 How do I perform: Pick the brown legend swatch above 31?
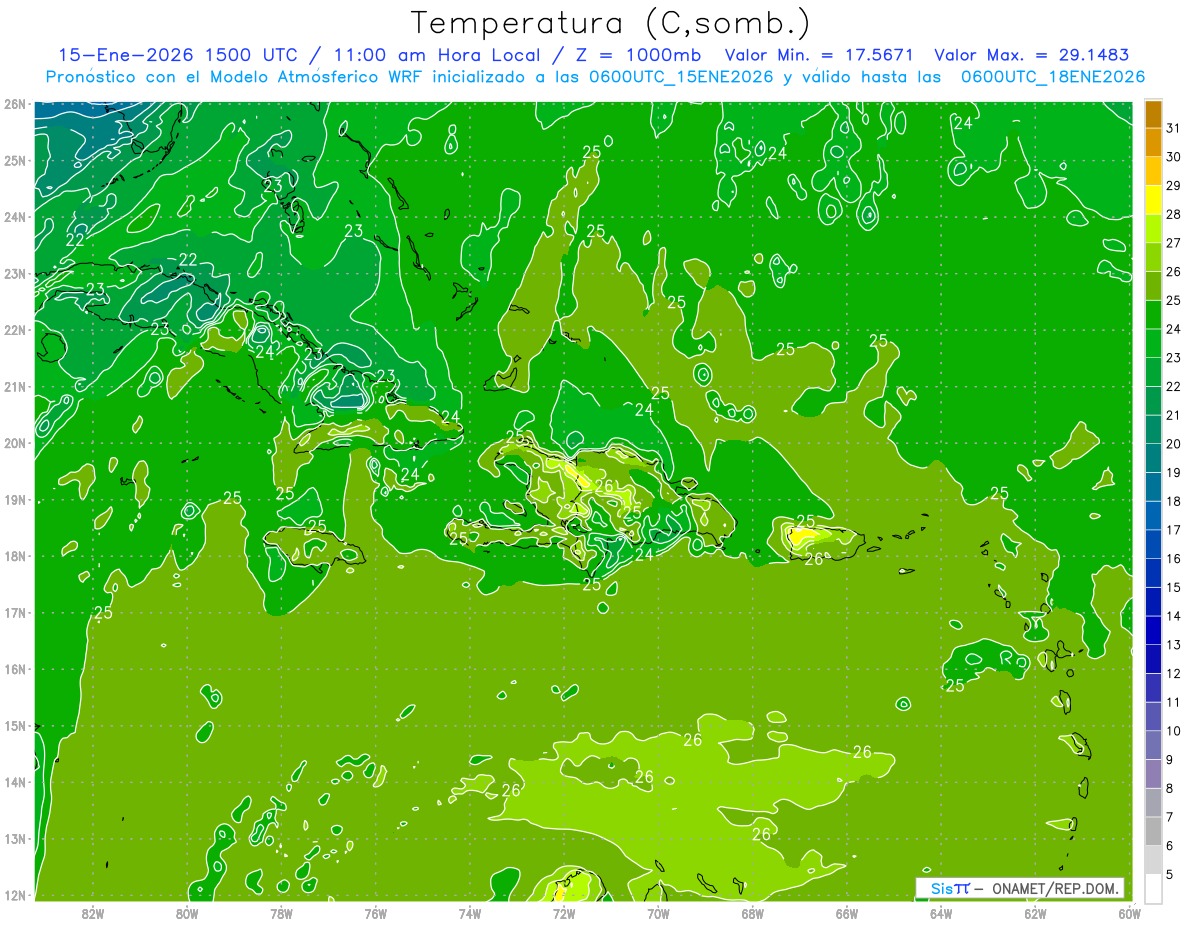click(1153, 113)
